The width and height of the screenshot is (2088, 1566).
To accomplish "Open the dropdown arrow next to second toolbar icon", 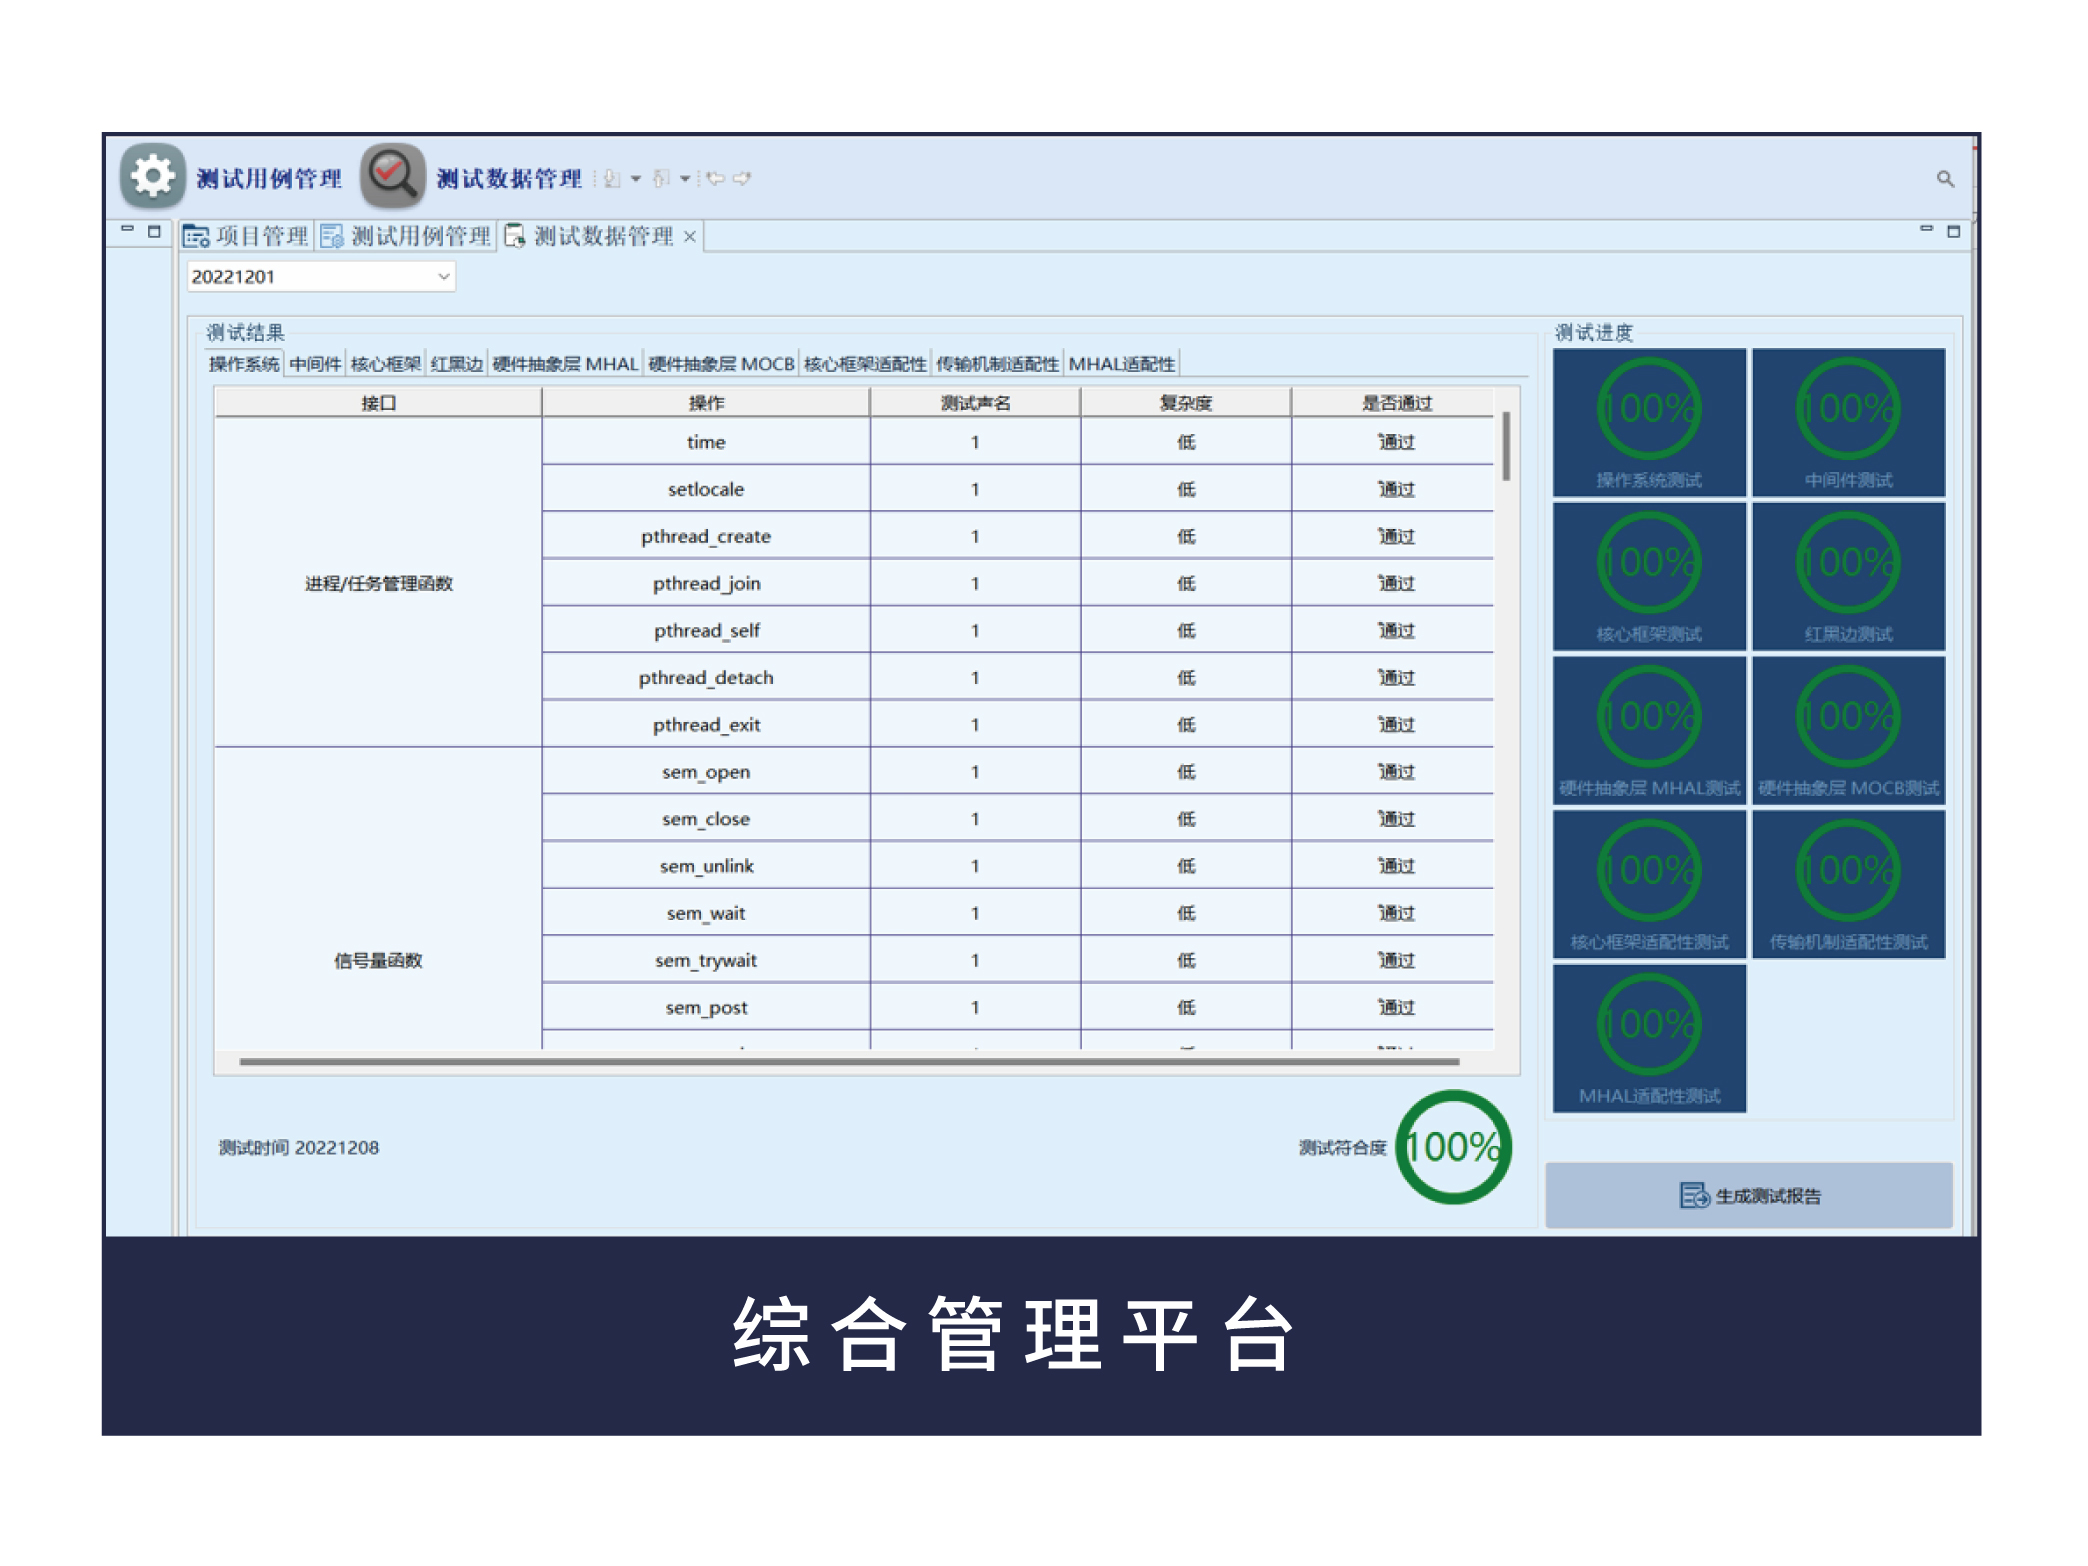I will [x=686, y=178].
